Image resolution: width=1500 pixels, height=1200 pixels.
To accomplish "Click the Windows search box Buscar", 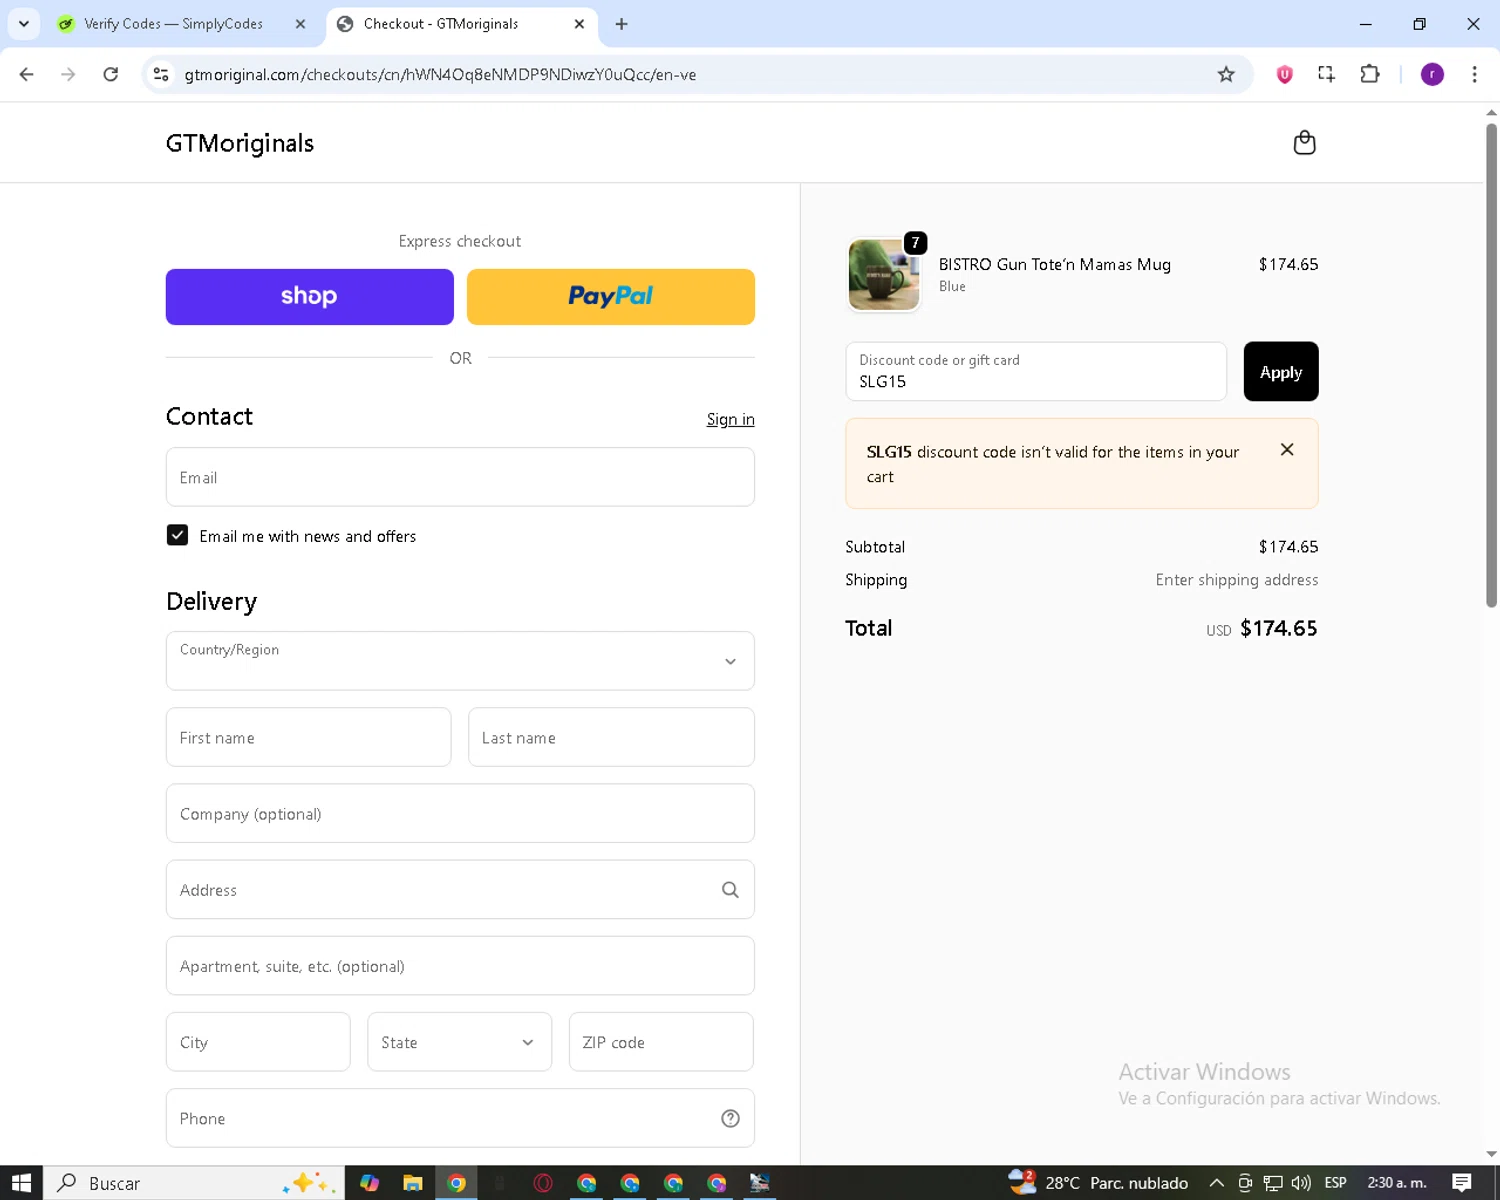I will click(193, 1183).
